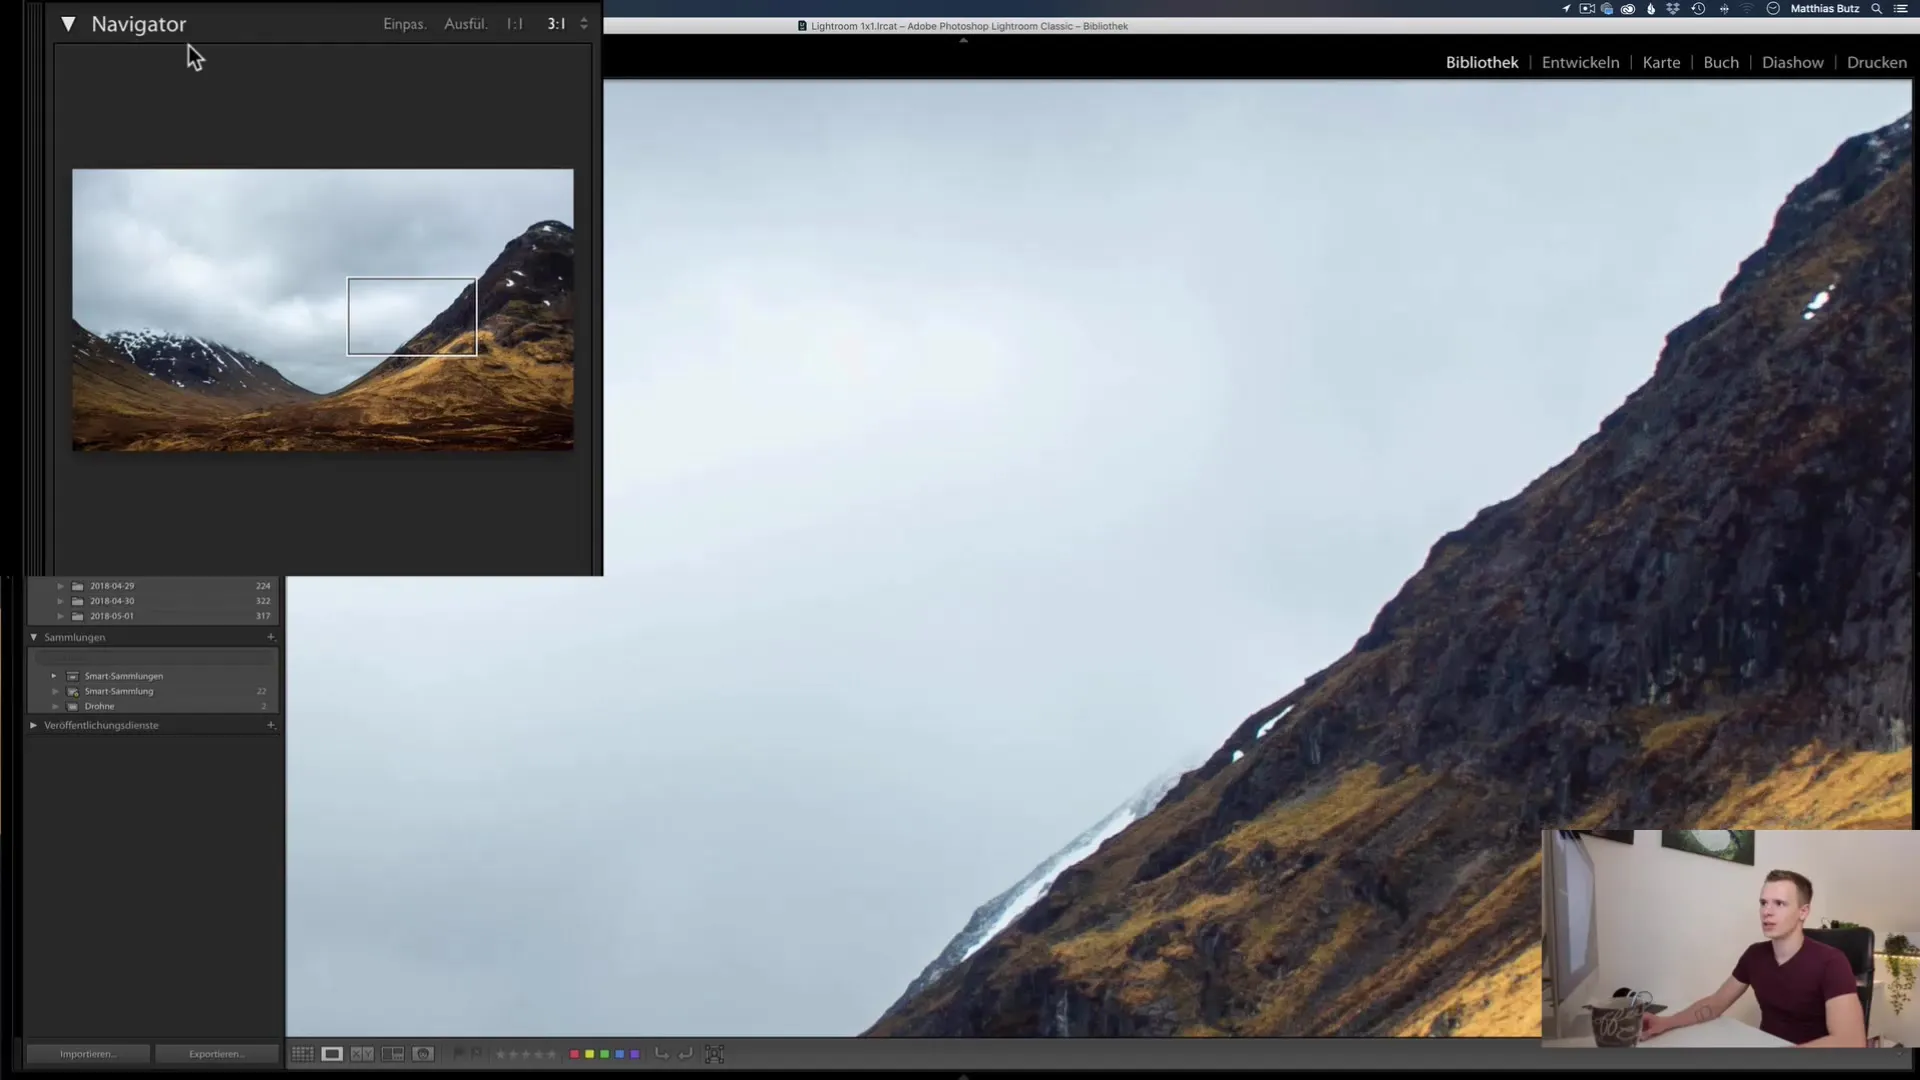Viewport: 1920px width, 1080px height.
Task: Set Navigator zoom to Ausfül.
Action: click(x=466, y=24)
